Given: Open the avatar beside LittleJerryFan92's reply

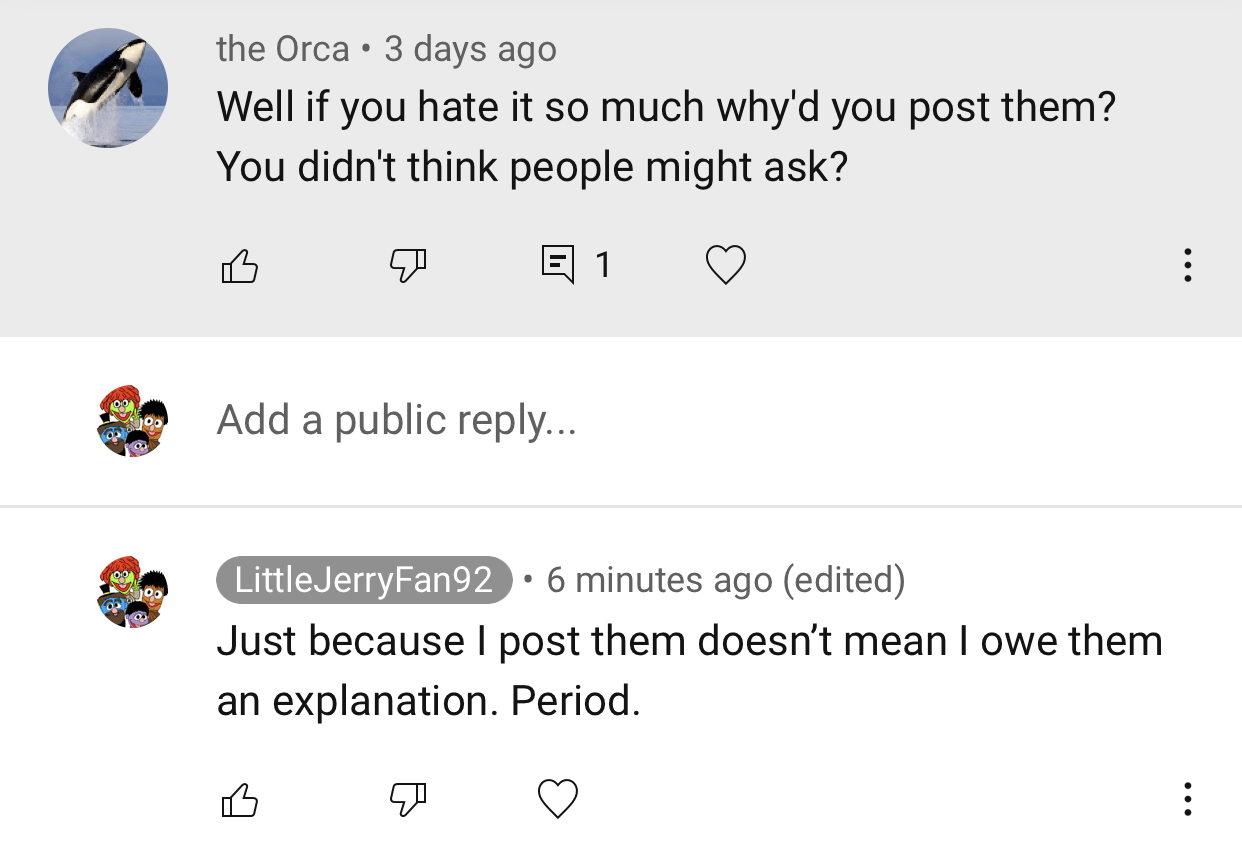Looking at the screenshot, I should [133, 592].
